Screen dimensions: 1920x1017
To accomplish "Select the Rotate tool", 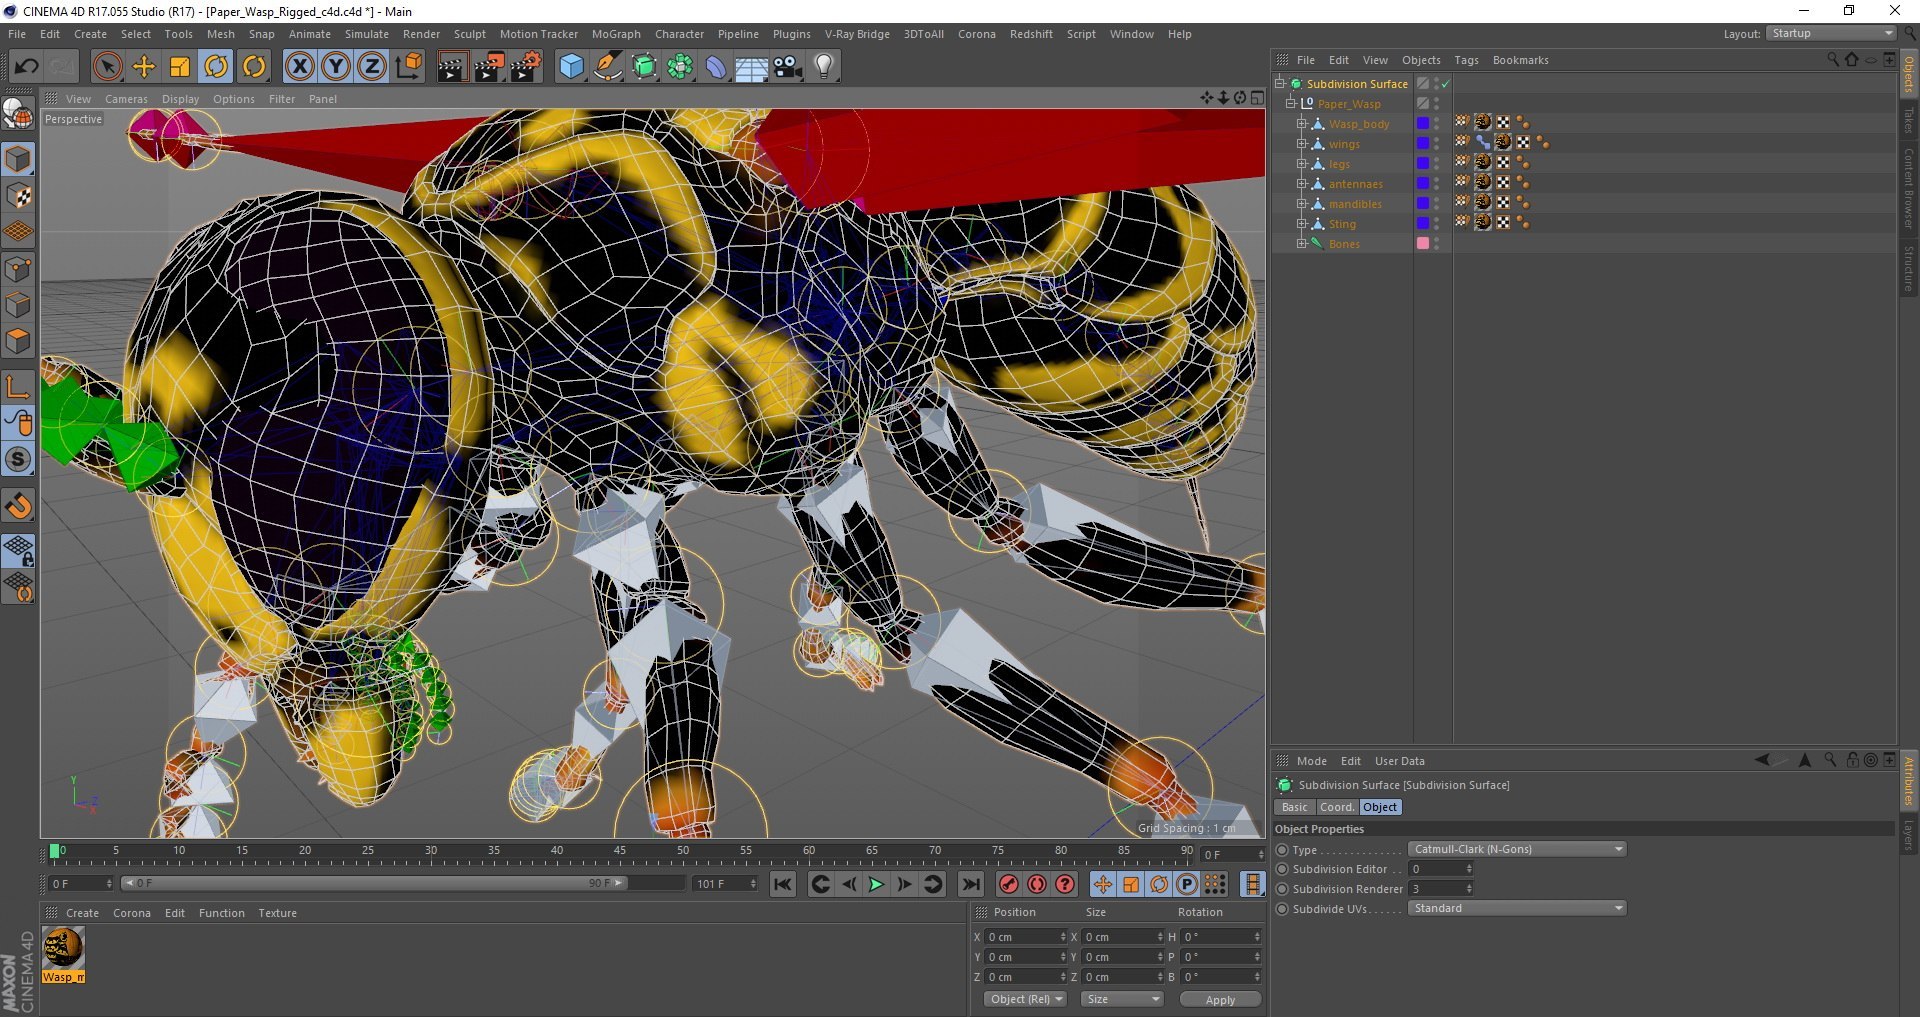I will click(216, 67).
